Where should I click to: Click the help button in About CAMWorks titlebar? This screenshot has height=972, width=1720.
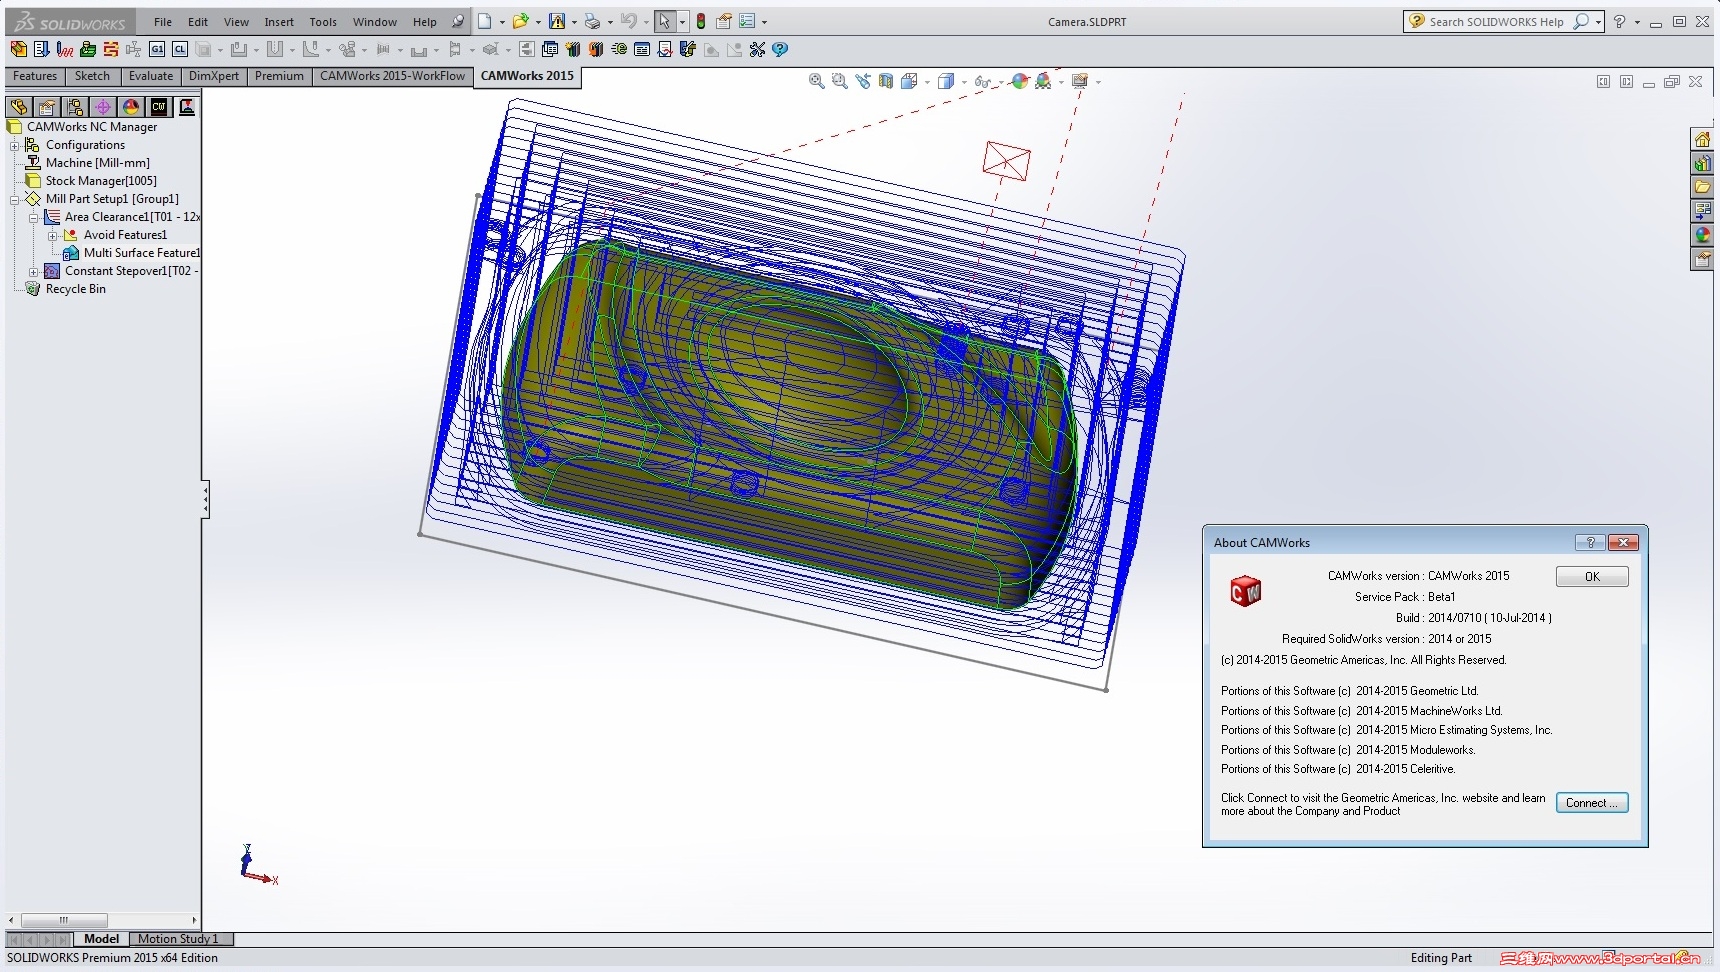tap(1590, 542)
